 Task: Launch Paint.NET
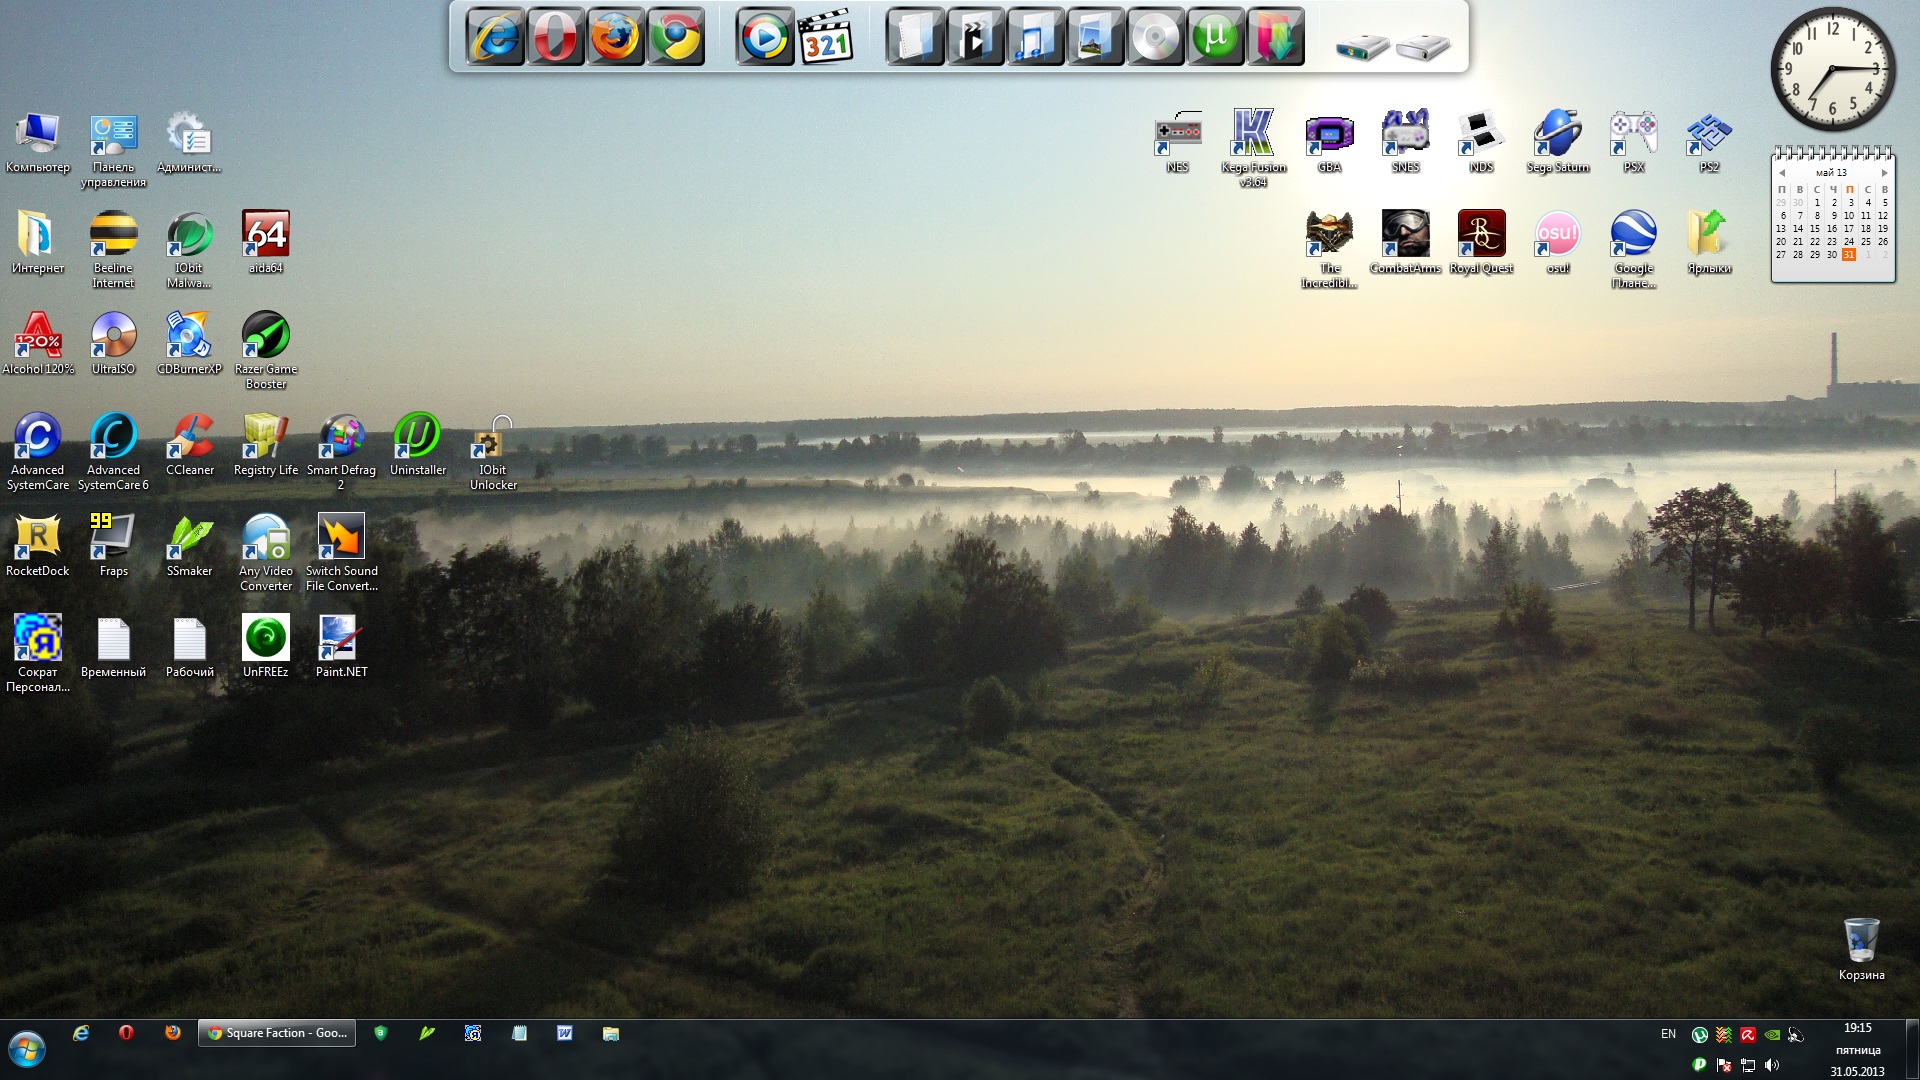[x=340, y=638]
